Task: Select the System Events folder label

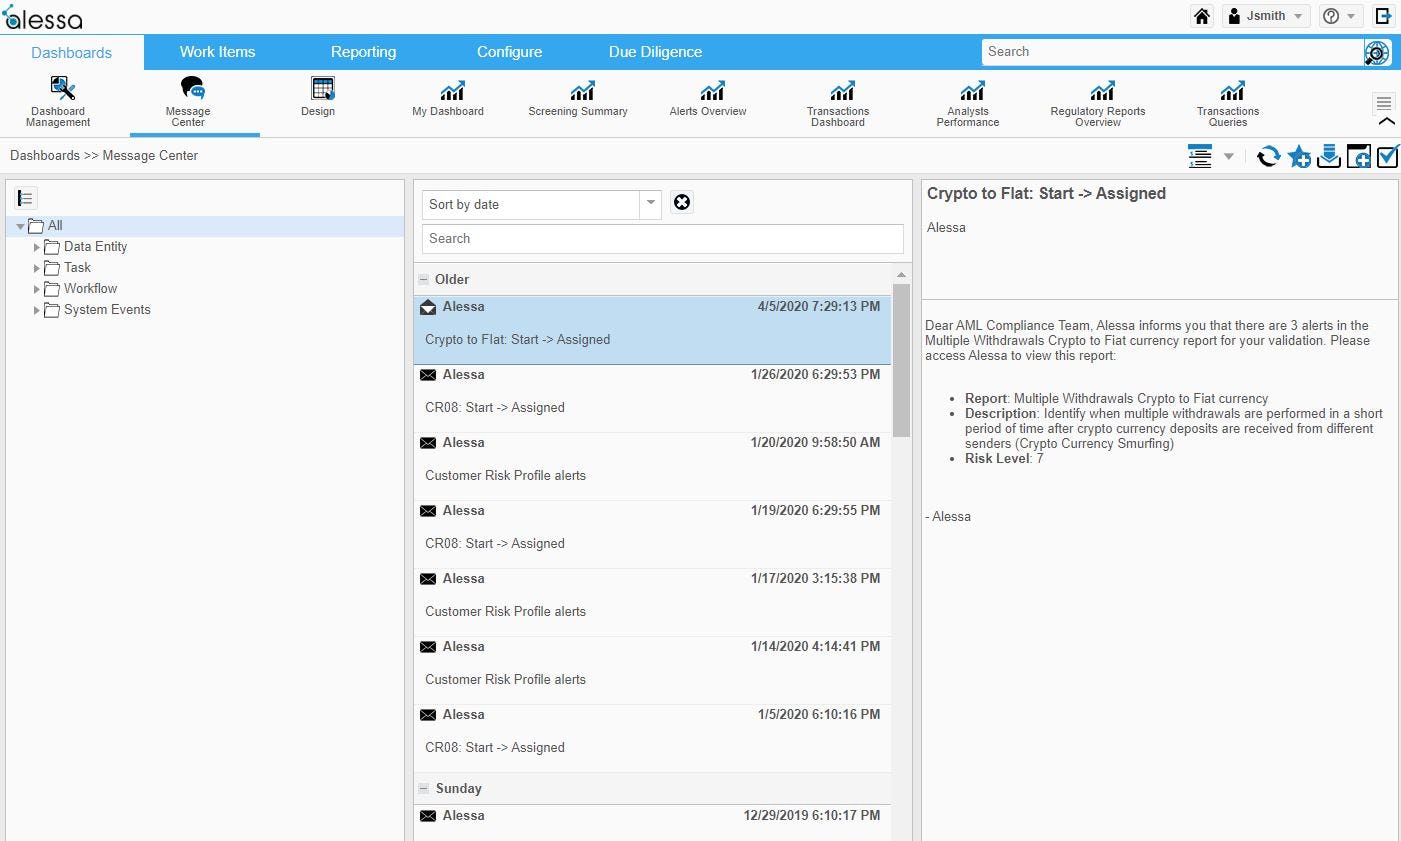Action: [x=107, y=310]
